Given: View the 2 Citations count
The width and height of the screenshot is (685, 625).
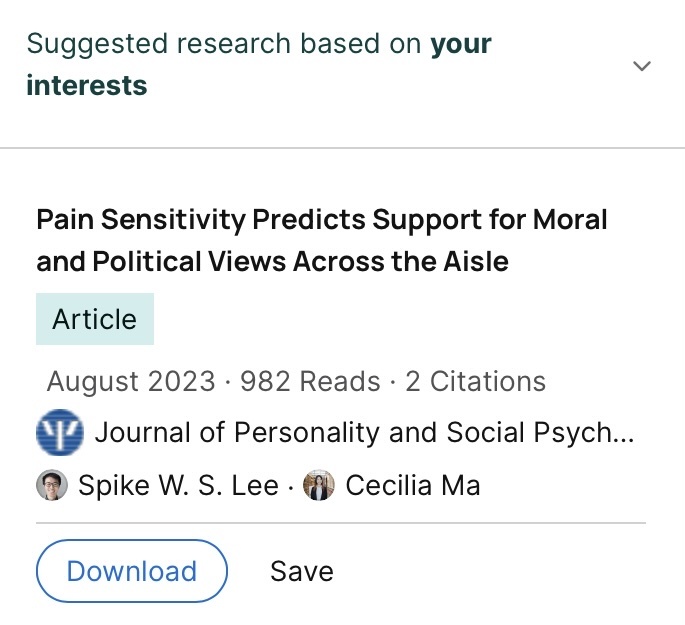Looking at the screenshot, I should point(475,381).
